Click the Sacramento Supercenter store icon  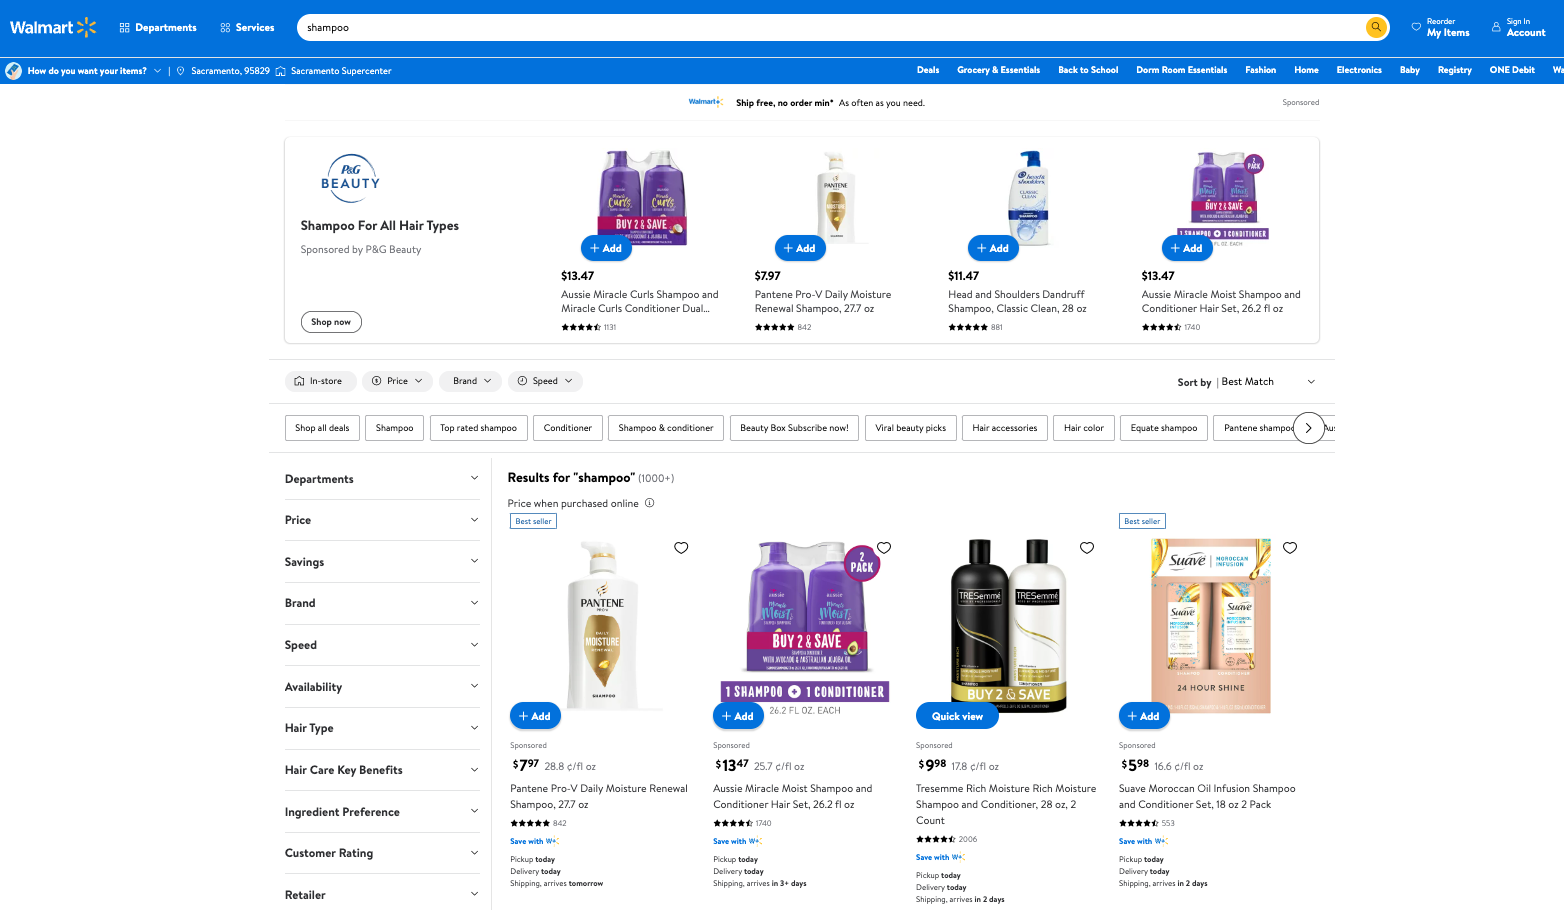pyautogui.click(x=281, y=71)
